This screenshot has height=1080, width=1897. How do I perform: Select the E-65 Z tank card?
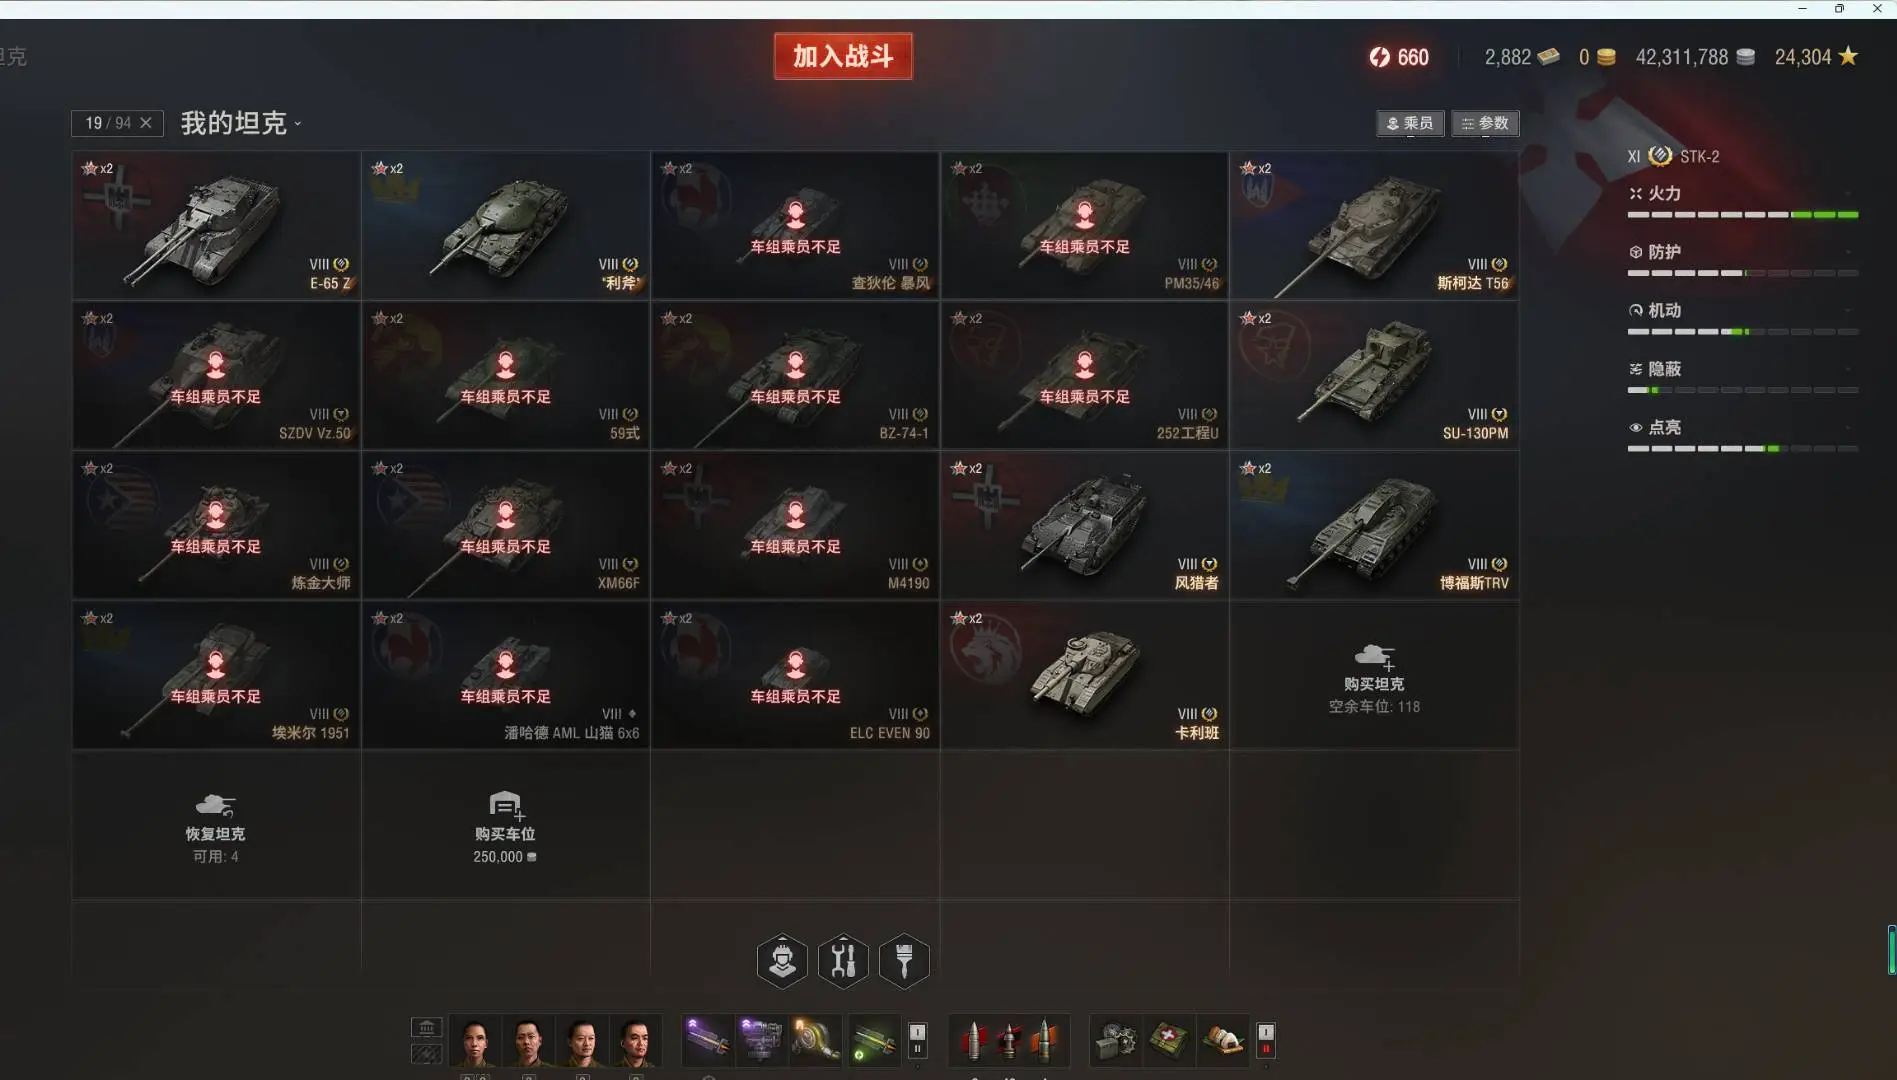pyautogui.click(x=216, y=225)
